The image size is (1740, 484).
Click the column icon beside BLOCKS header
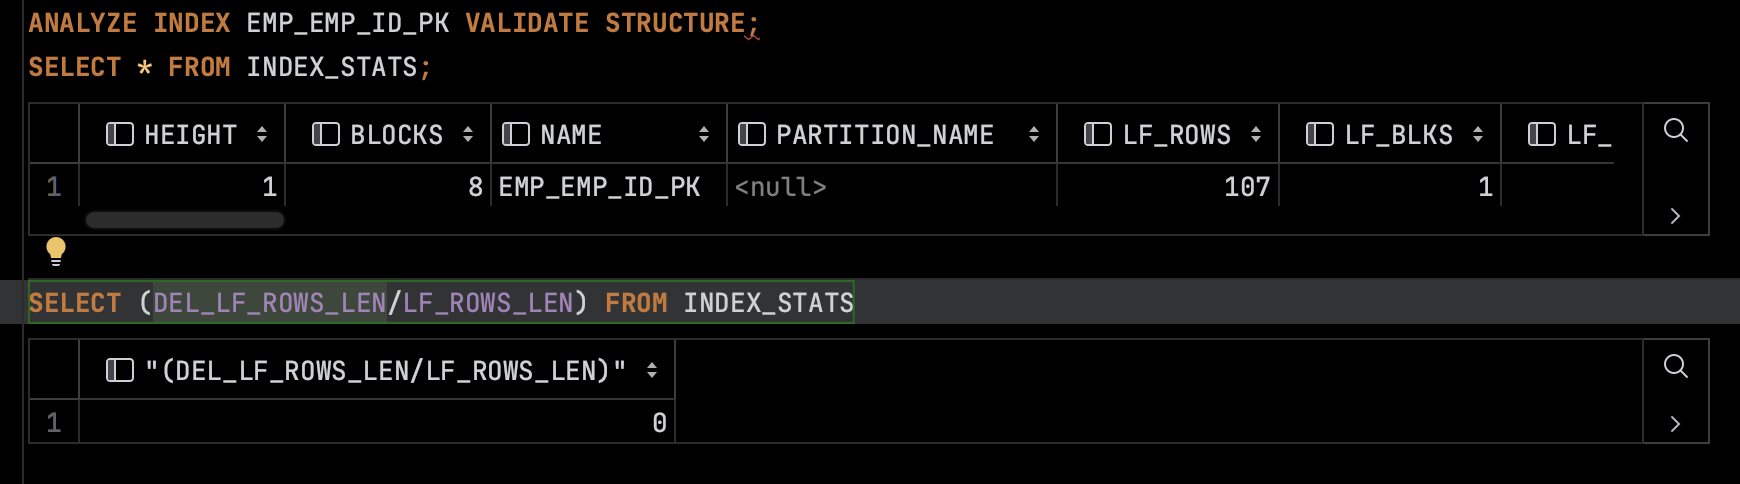pos(326,134)
